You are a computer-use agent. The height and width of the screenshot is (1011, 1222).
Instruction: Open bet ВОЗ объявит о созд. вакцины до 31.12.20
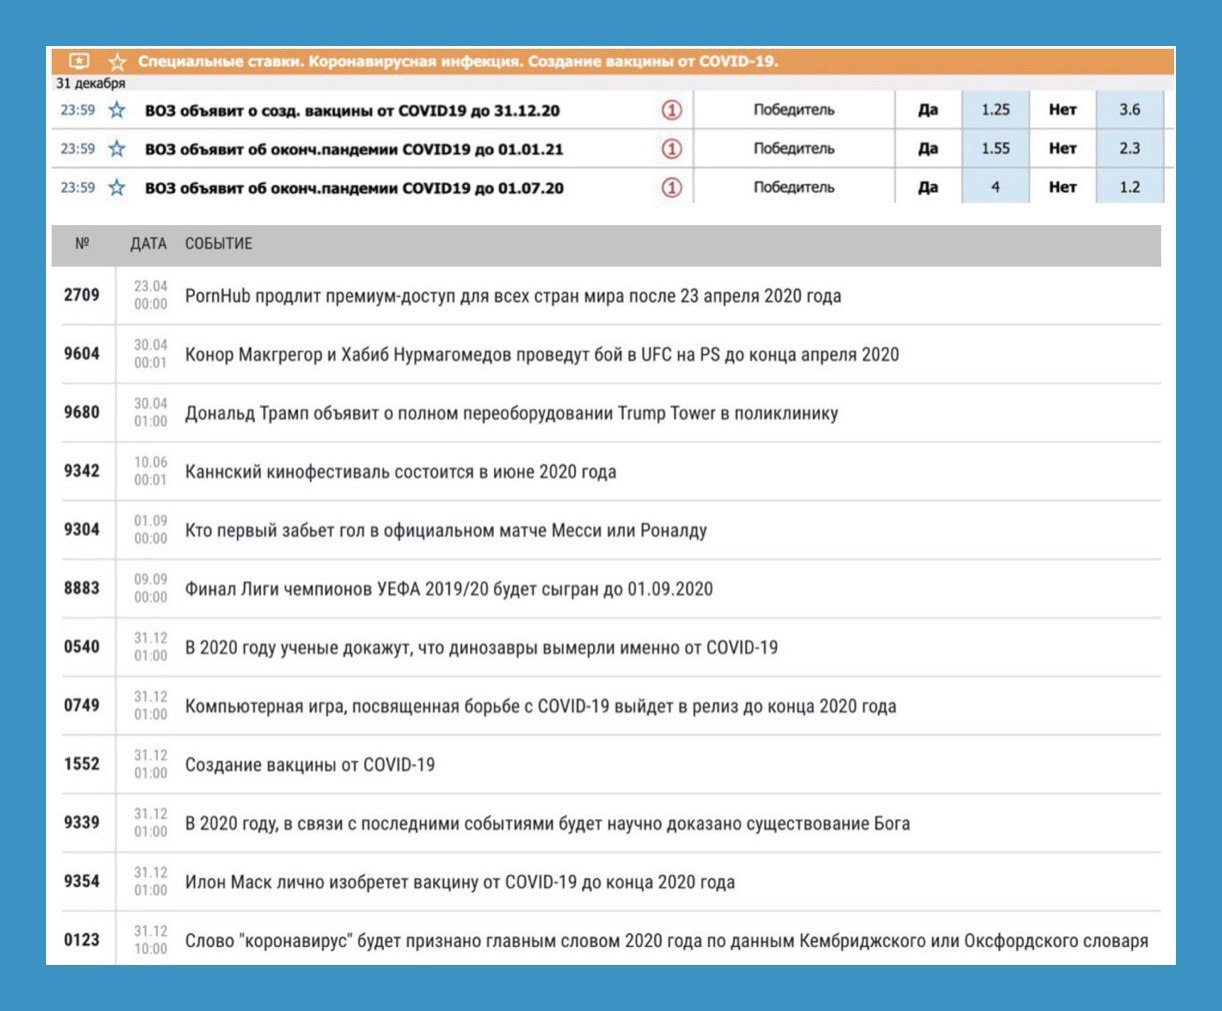(352, 111)
